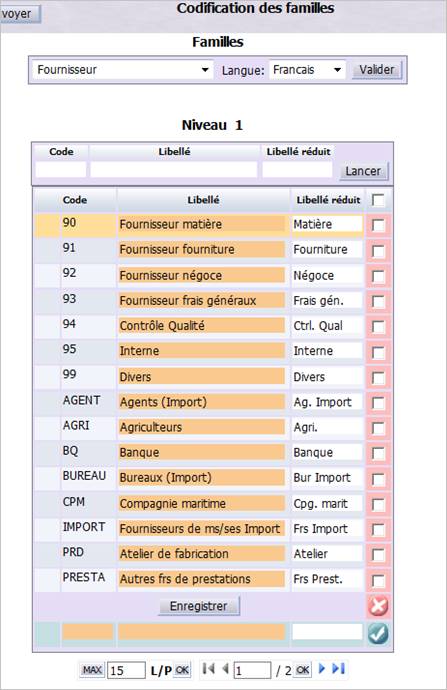Viewport: 447px width, 690px height.
Task: Click the Valider button
Action: coord(377,70)
